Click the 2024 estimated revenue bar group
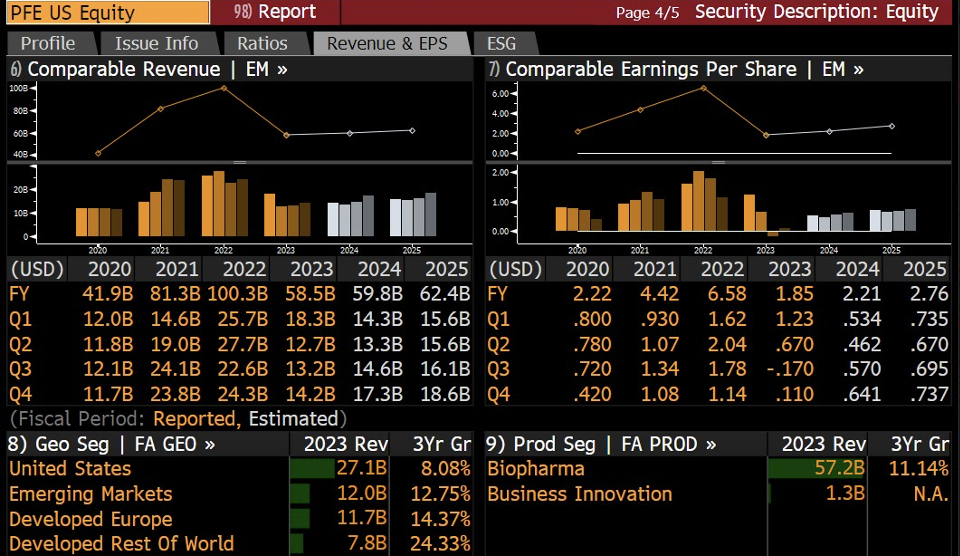 click(x=350, y=216)
